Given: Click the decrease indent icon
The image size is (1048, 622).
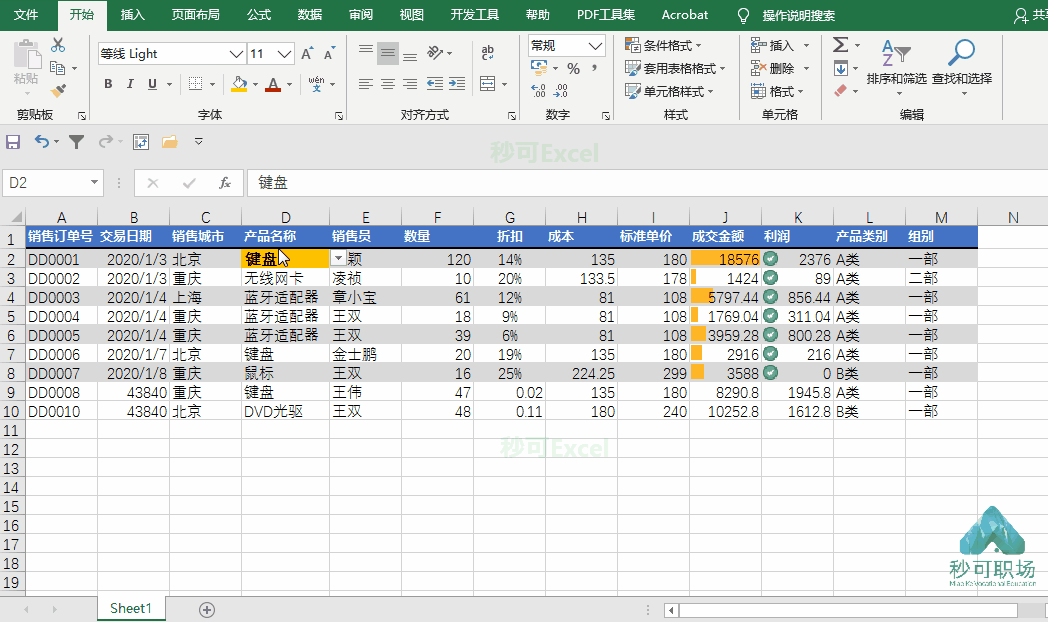Looking at the screenshot, I should click(434, 84).
